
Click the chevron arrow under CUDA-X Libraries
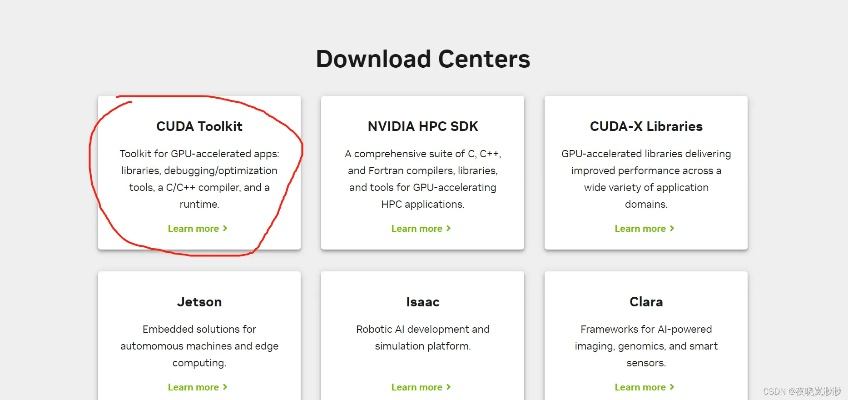point(671,229)
